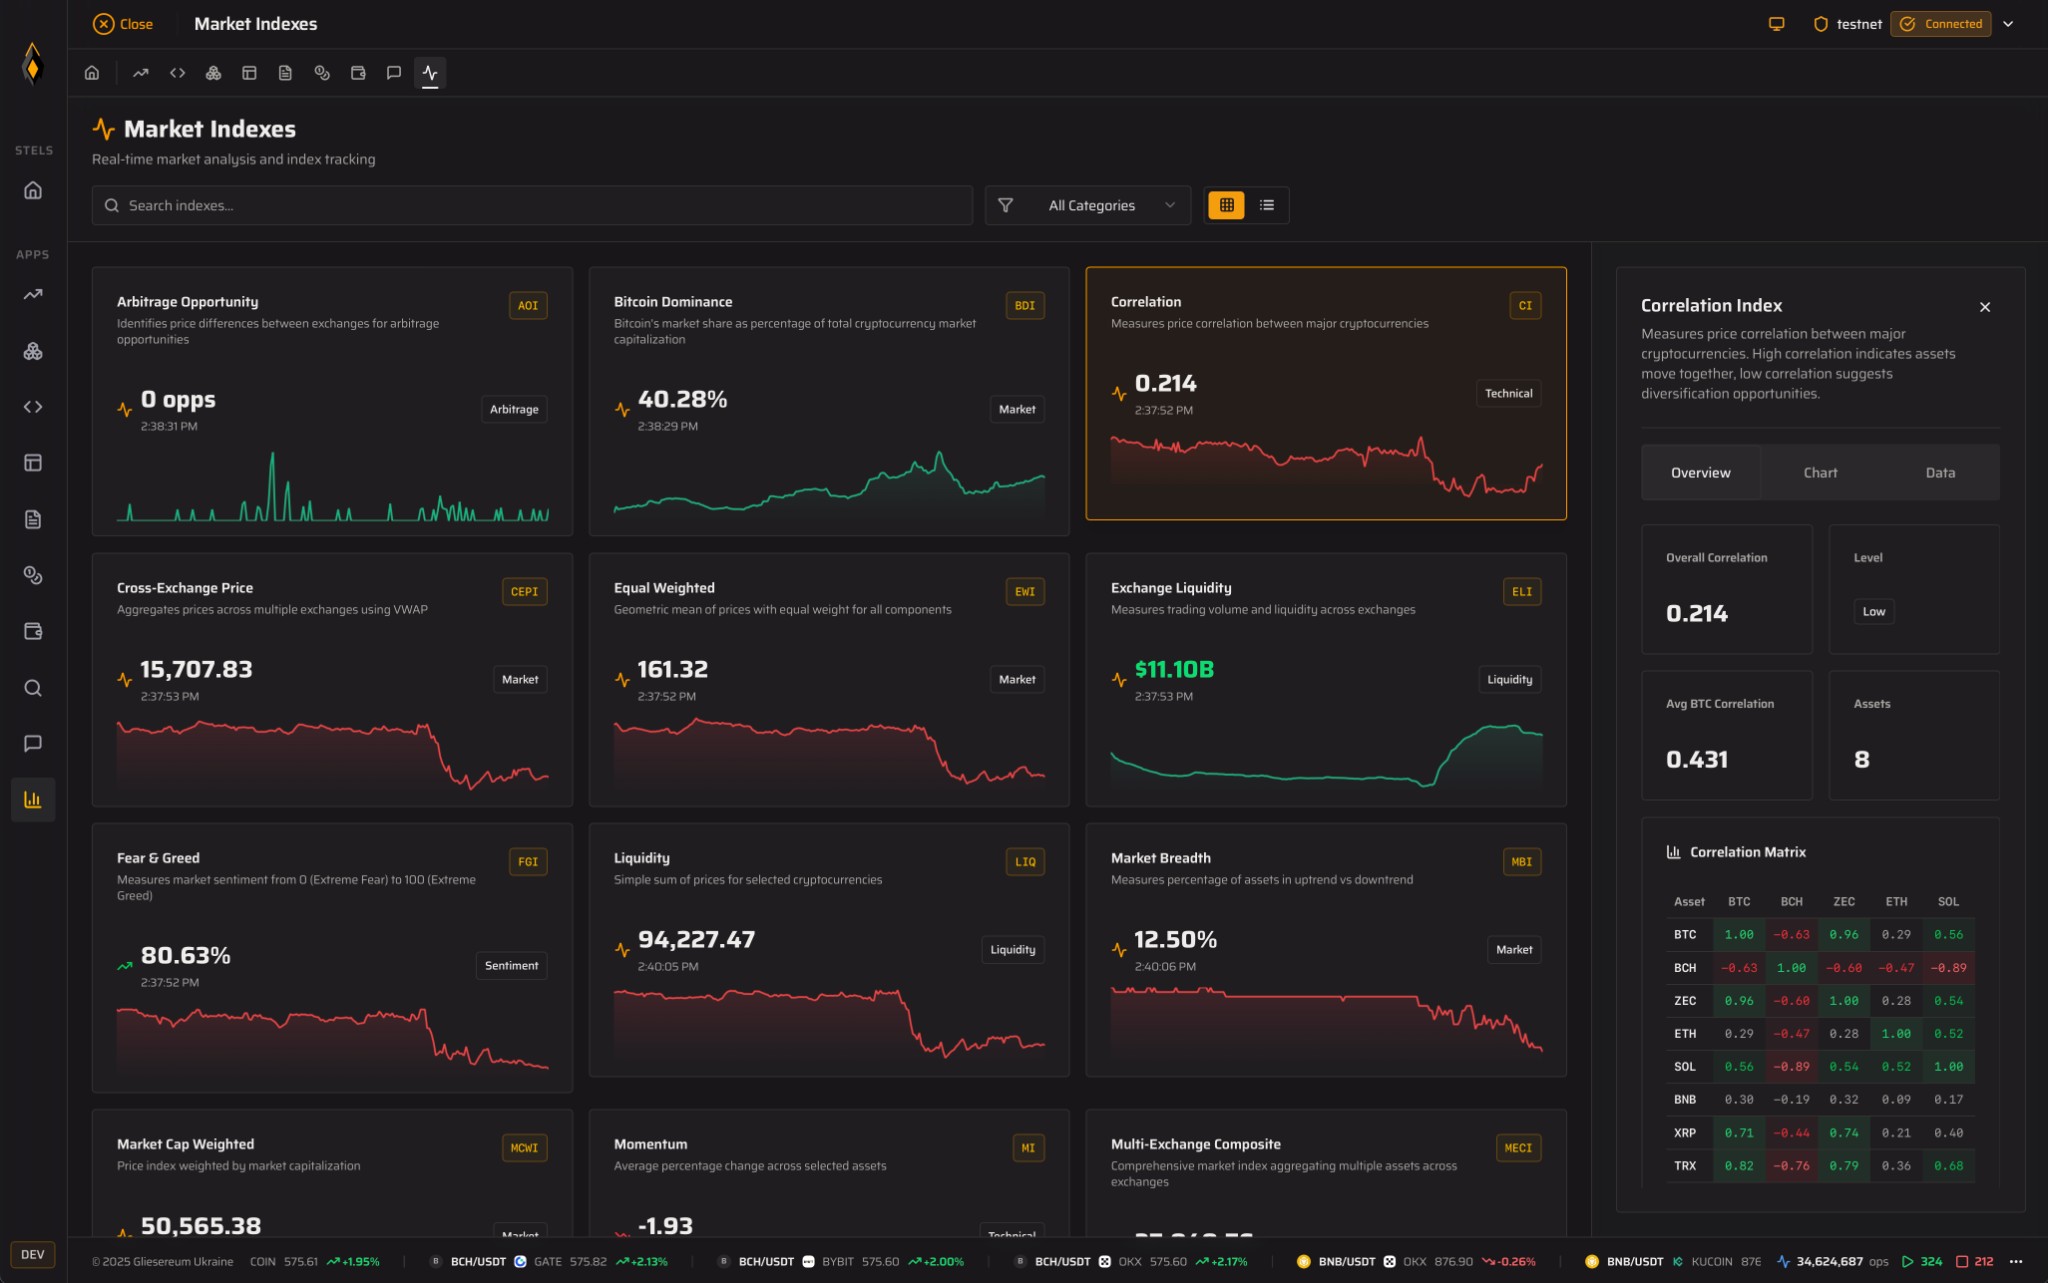
Task: Click the Close button at top left
Action: tap(122, 23)
